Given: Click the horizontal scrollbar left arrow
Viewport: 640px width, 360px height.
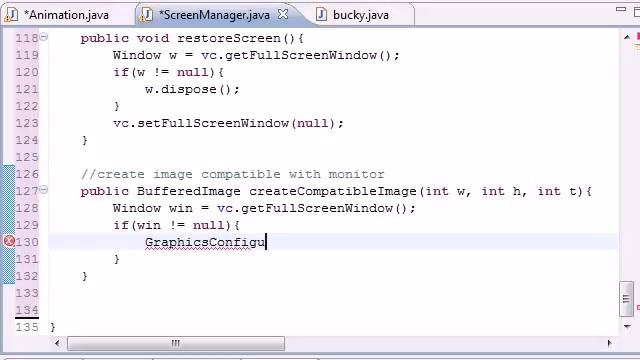Looking at the screenshot, I should [57, 343].
